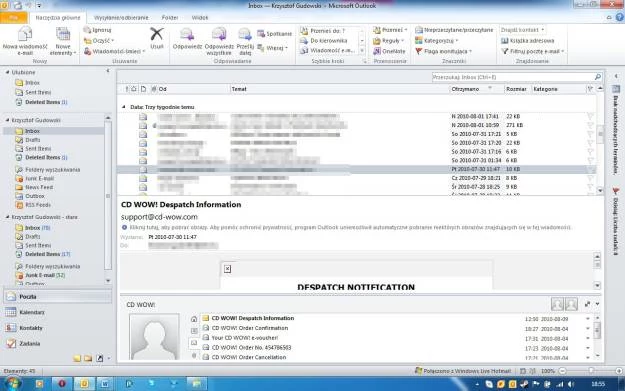Open the Przenieś move dropdown
625x391 pixels.
tap(390, 30)
